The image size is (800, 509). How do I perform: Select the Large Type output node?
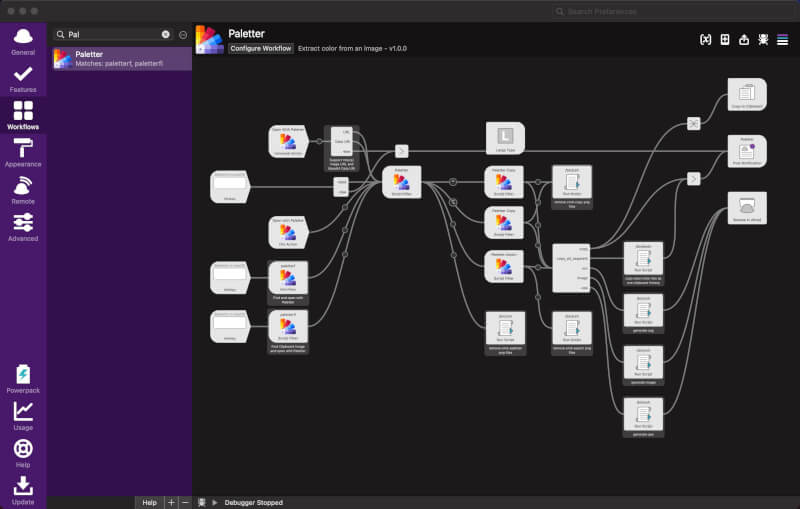click(505, 138)
